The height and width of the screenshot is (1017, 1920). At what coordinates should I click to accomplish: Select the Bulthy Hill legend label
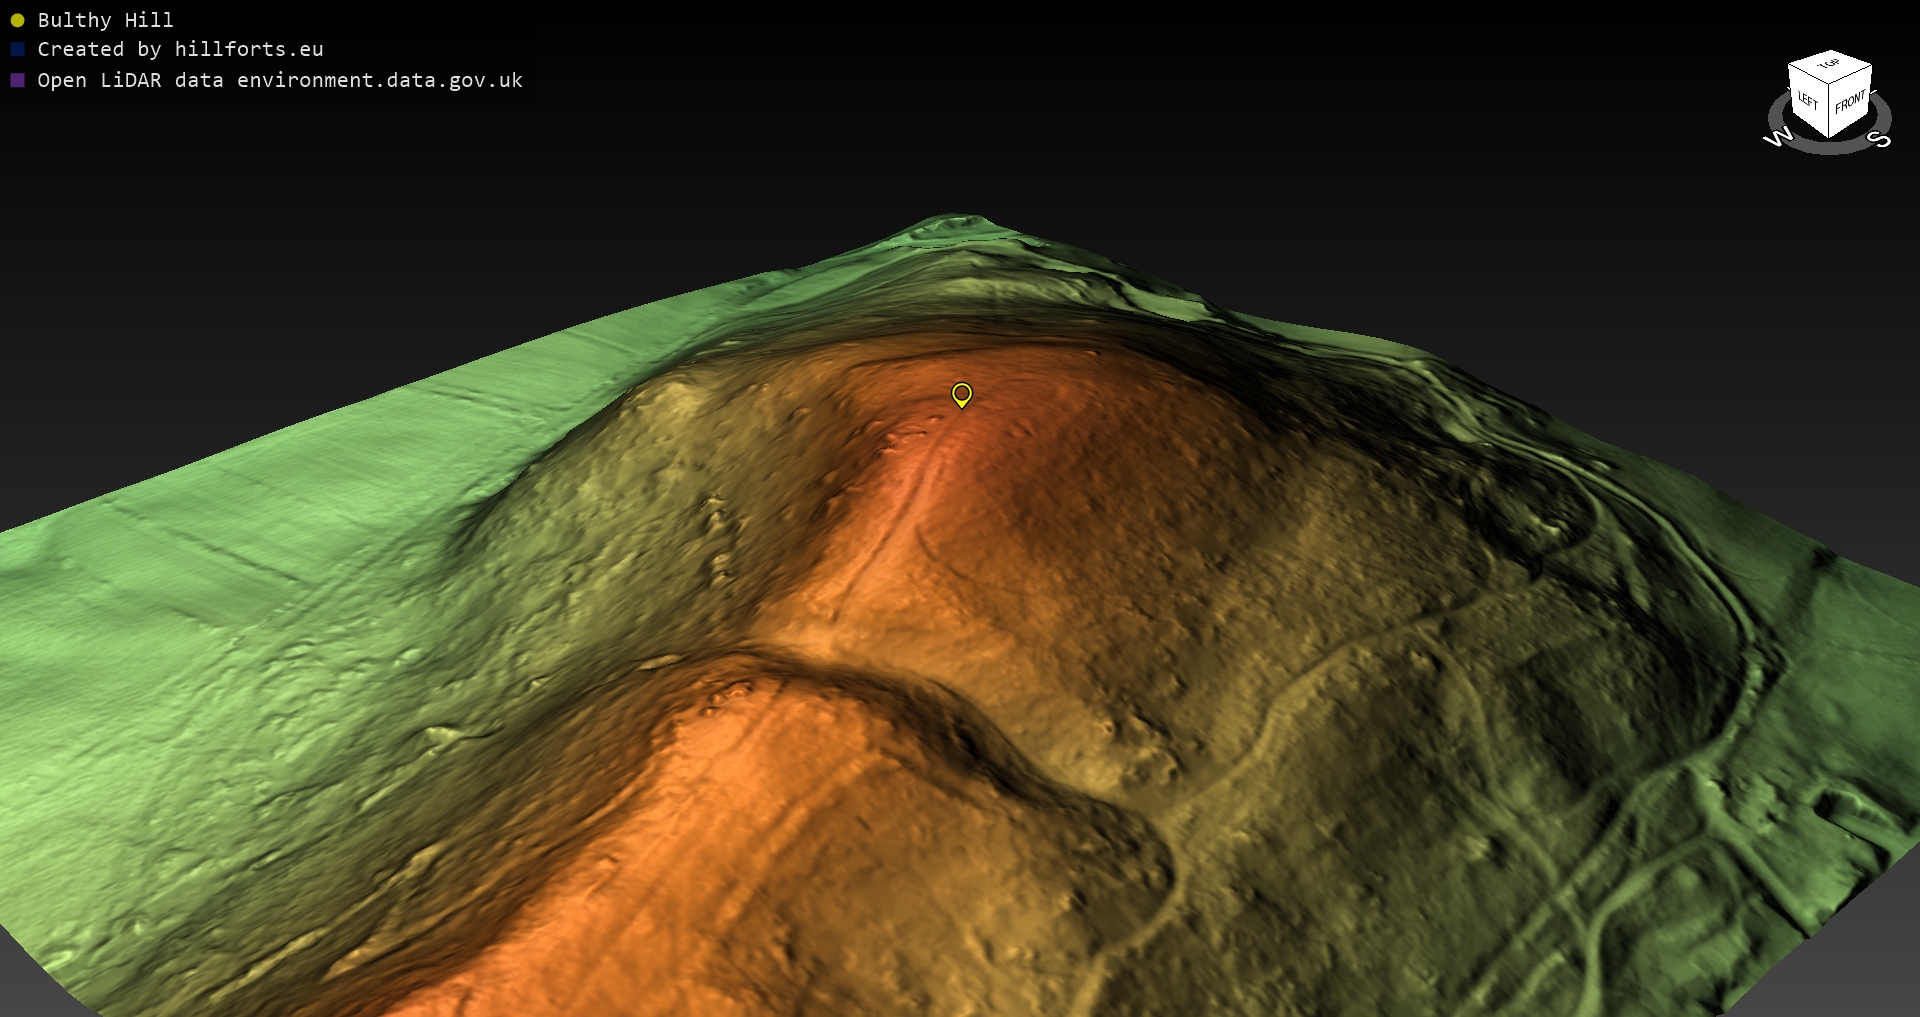click(x=105, y=20)
